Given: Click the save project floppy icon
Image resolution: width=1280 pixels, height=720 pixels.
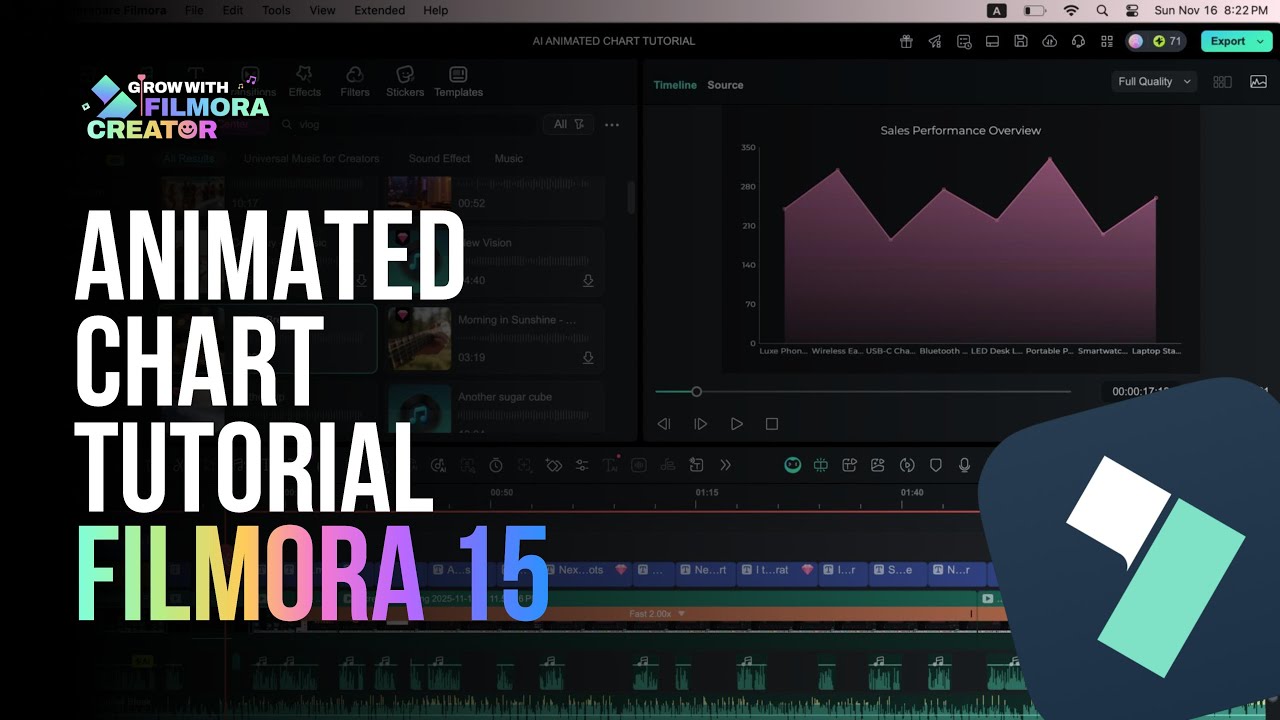Looking at the screenshot, I should [1021, 41].
